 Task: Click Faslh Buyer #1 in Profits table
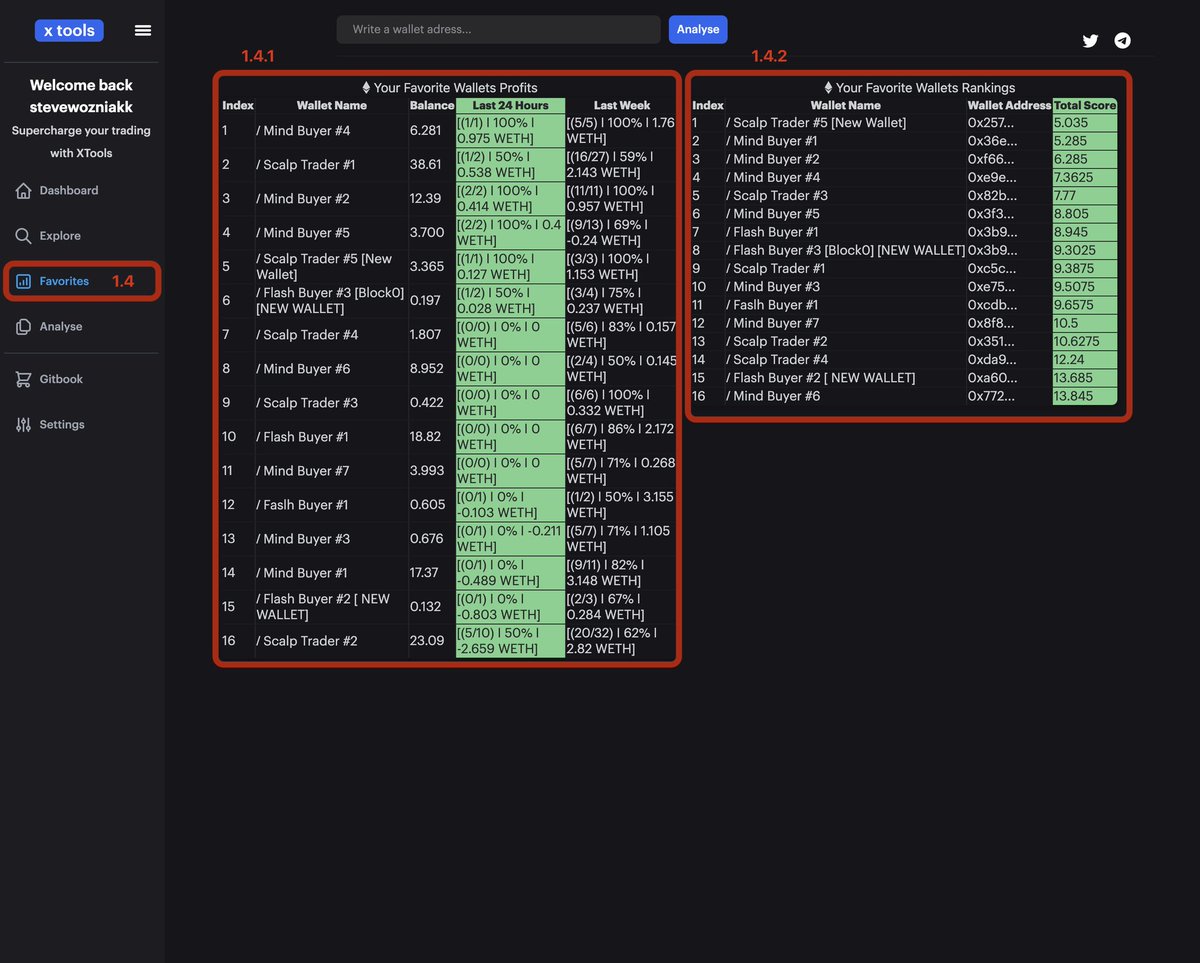click(x=302, y=505)
